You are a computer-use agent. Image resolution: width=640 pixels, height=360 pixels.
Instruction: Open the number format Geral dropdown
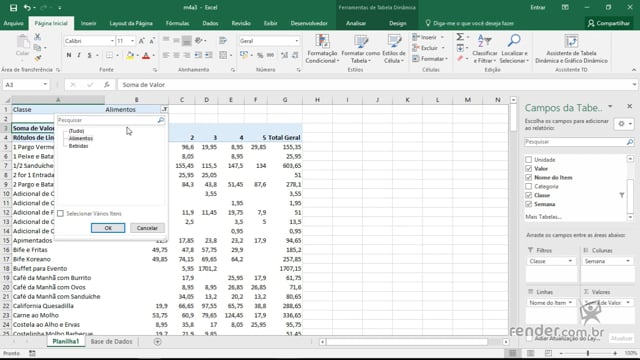point(297,41)
